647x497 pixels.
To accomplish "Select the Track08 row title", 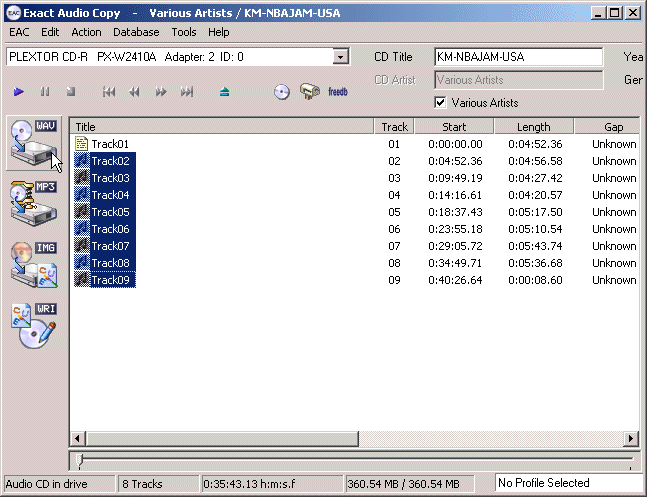I will 111,263.
